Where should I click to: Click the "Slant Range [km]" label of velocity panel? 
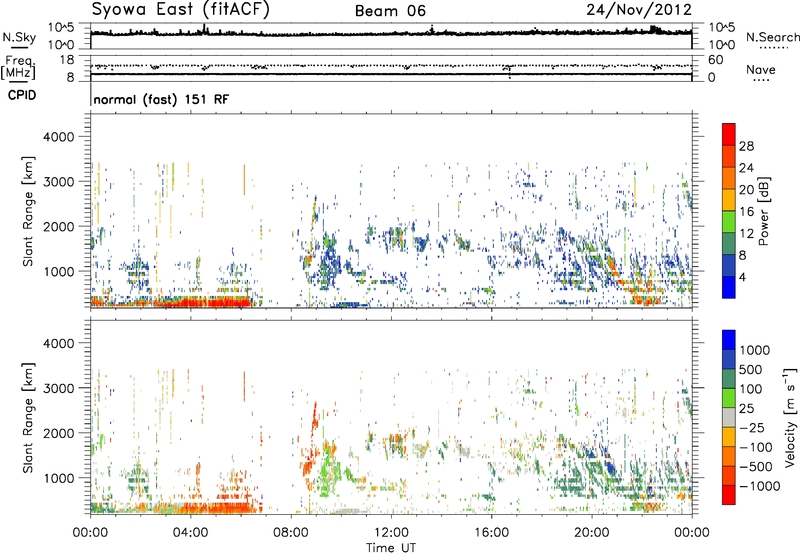28,418
